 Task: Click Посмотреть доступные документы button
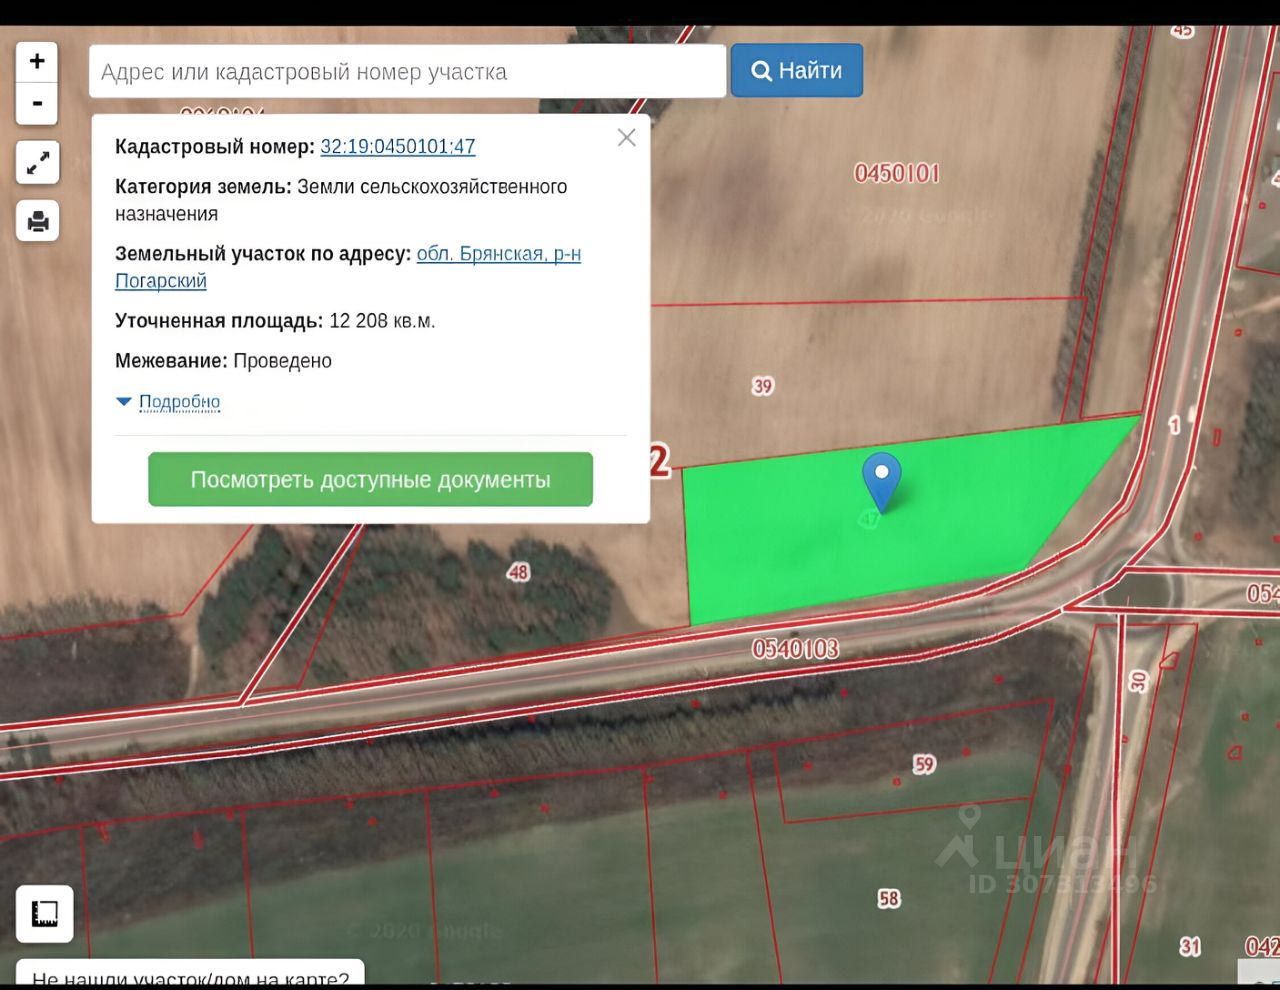[x=371, y=479]
